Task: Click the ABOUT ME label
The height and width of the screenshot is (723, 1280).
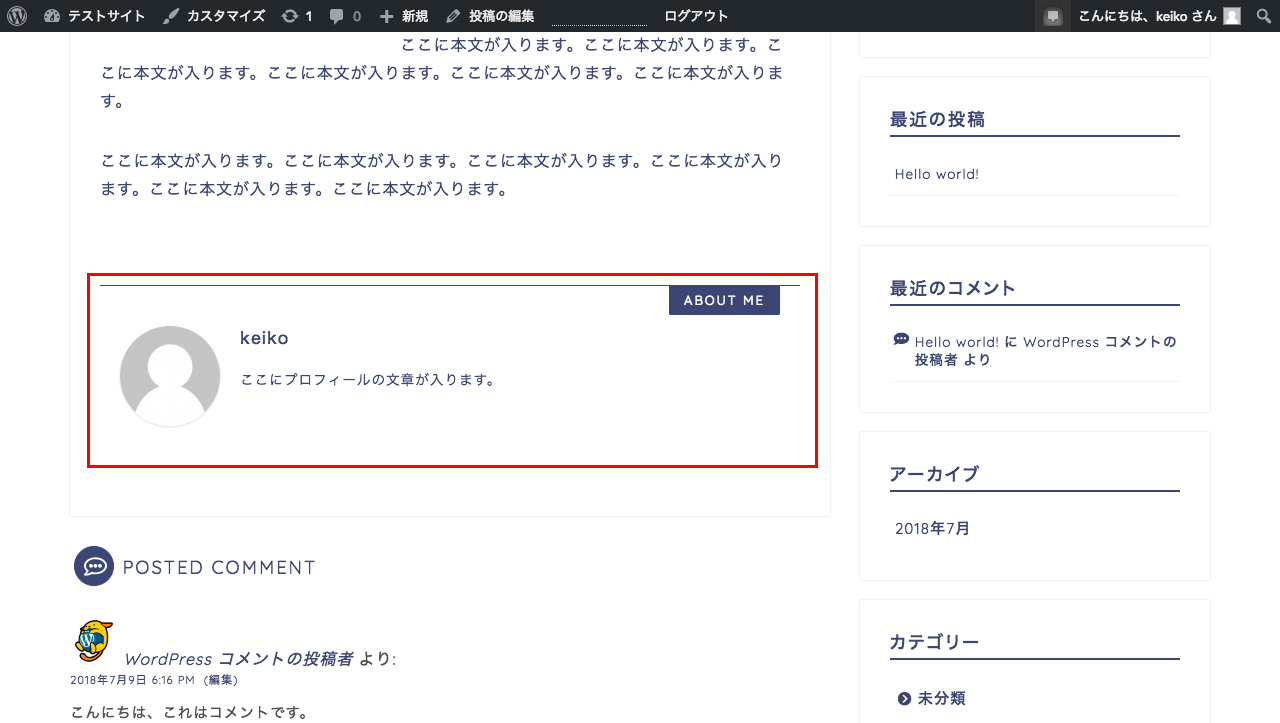Action: click(724, 300)
